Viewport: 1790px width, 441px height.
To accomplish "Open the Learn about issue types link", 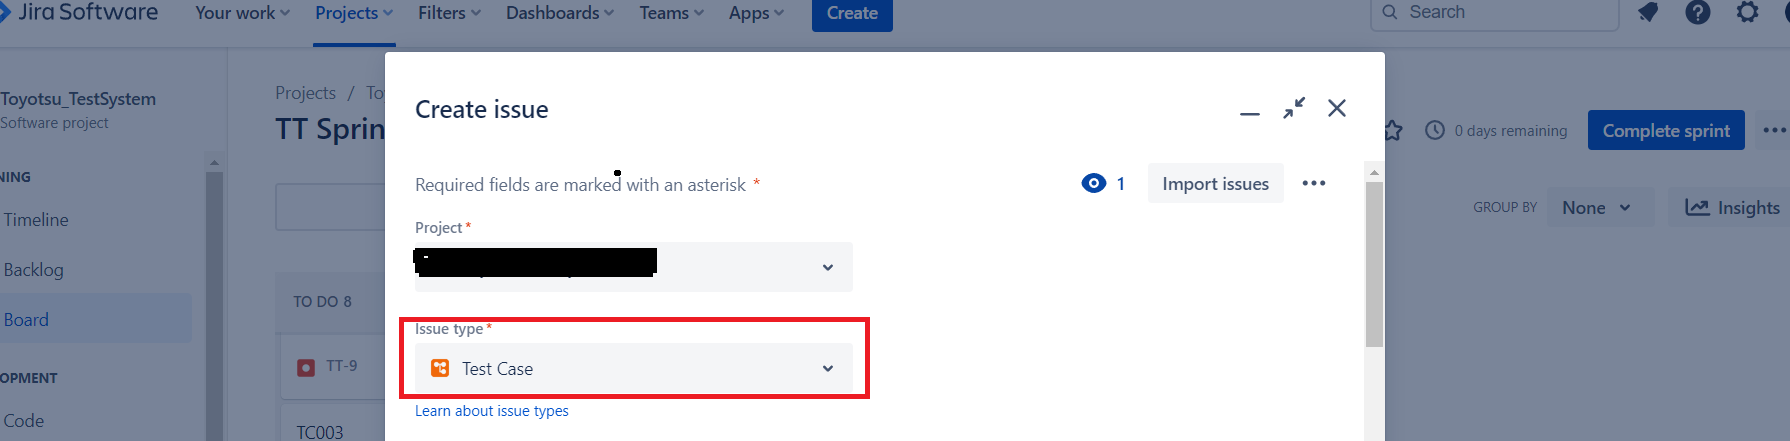I will click(x=492, y=411).
